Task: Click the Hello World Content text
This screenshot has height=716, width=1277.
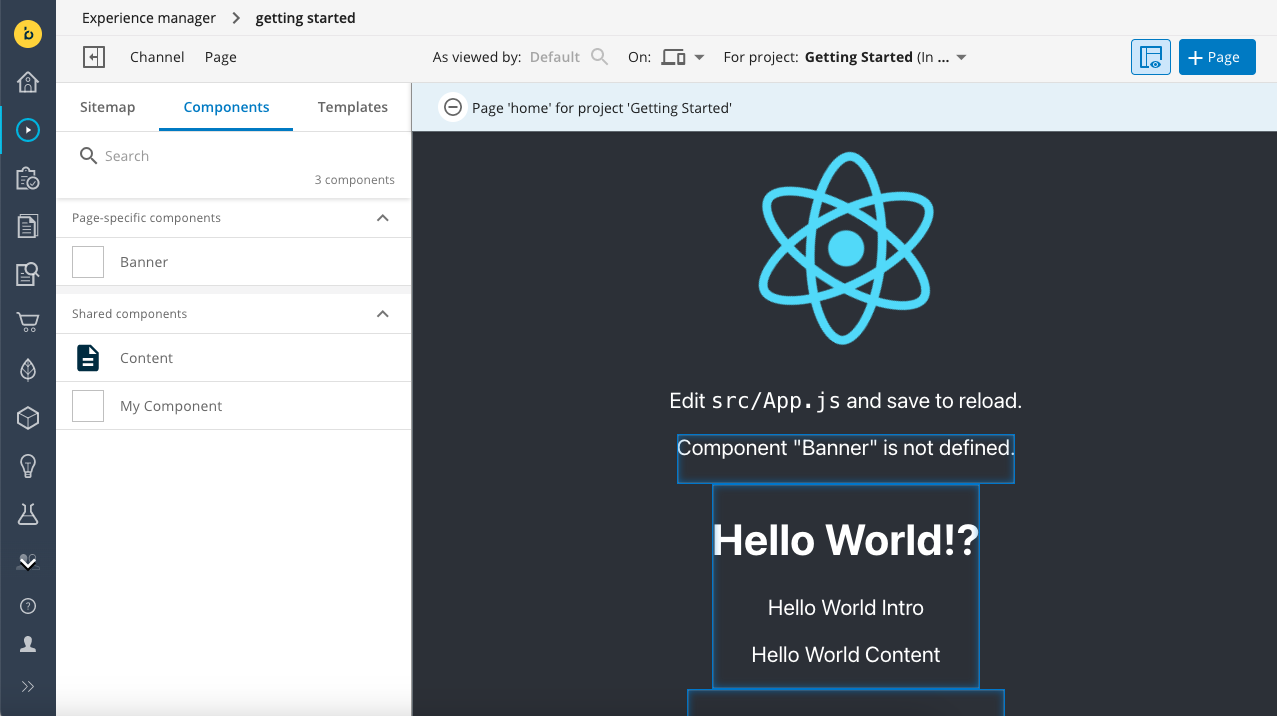Action: click(x=846, y=655)
